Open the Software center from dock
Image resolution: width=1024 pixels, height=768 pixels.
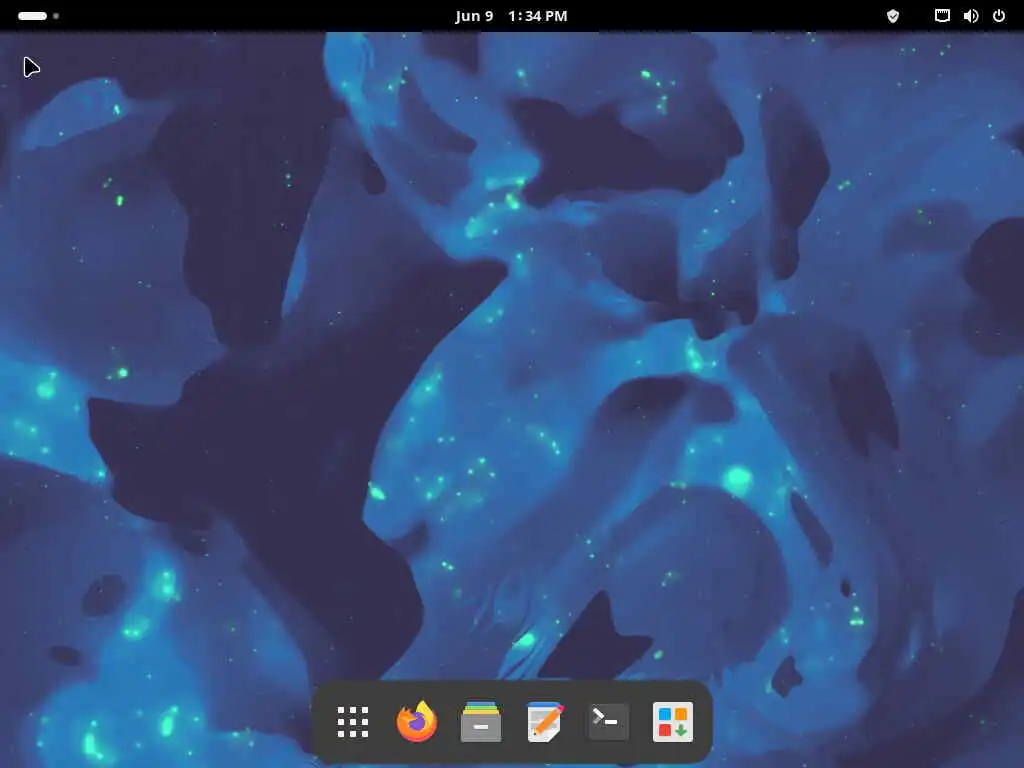tap(673, 722)
